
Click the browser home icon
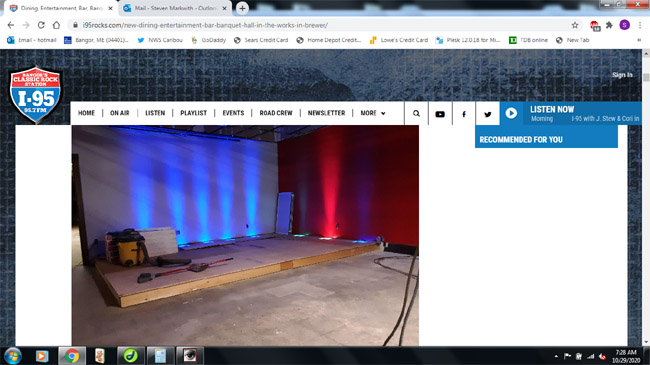coord(56,25)
